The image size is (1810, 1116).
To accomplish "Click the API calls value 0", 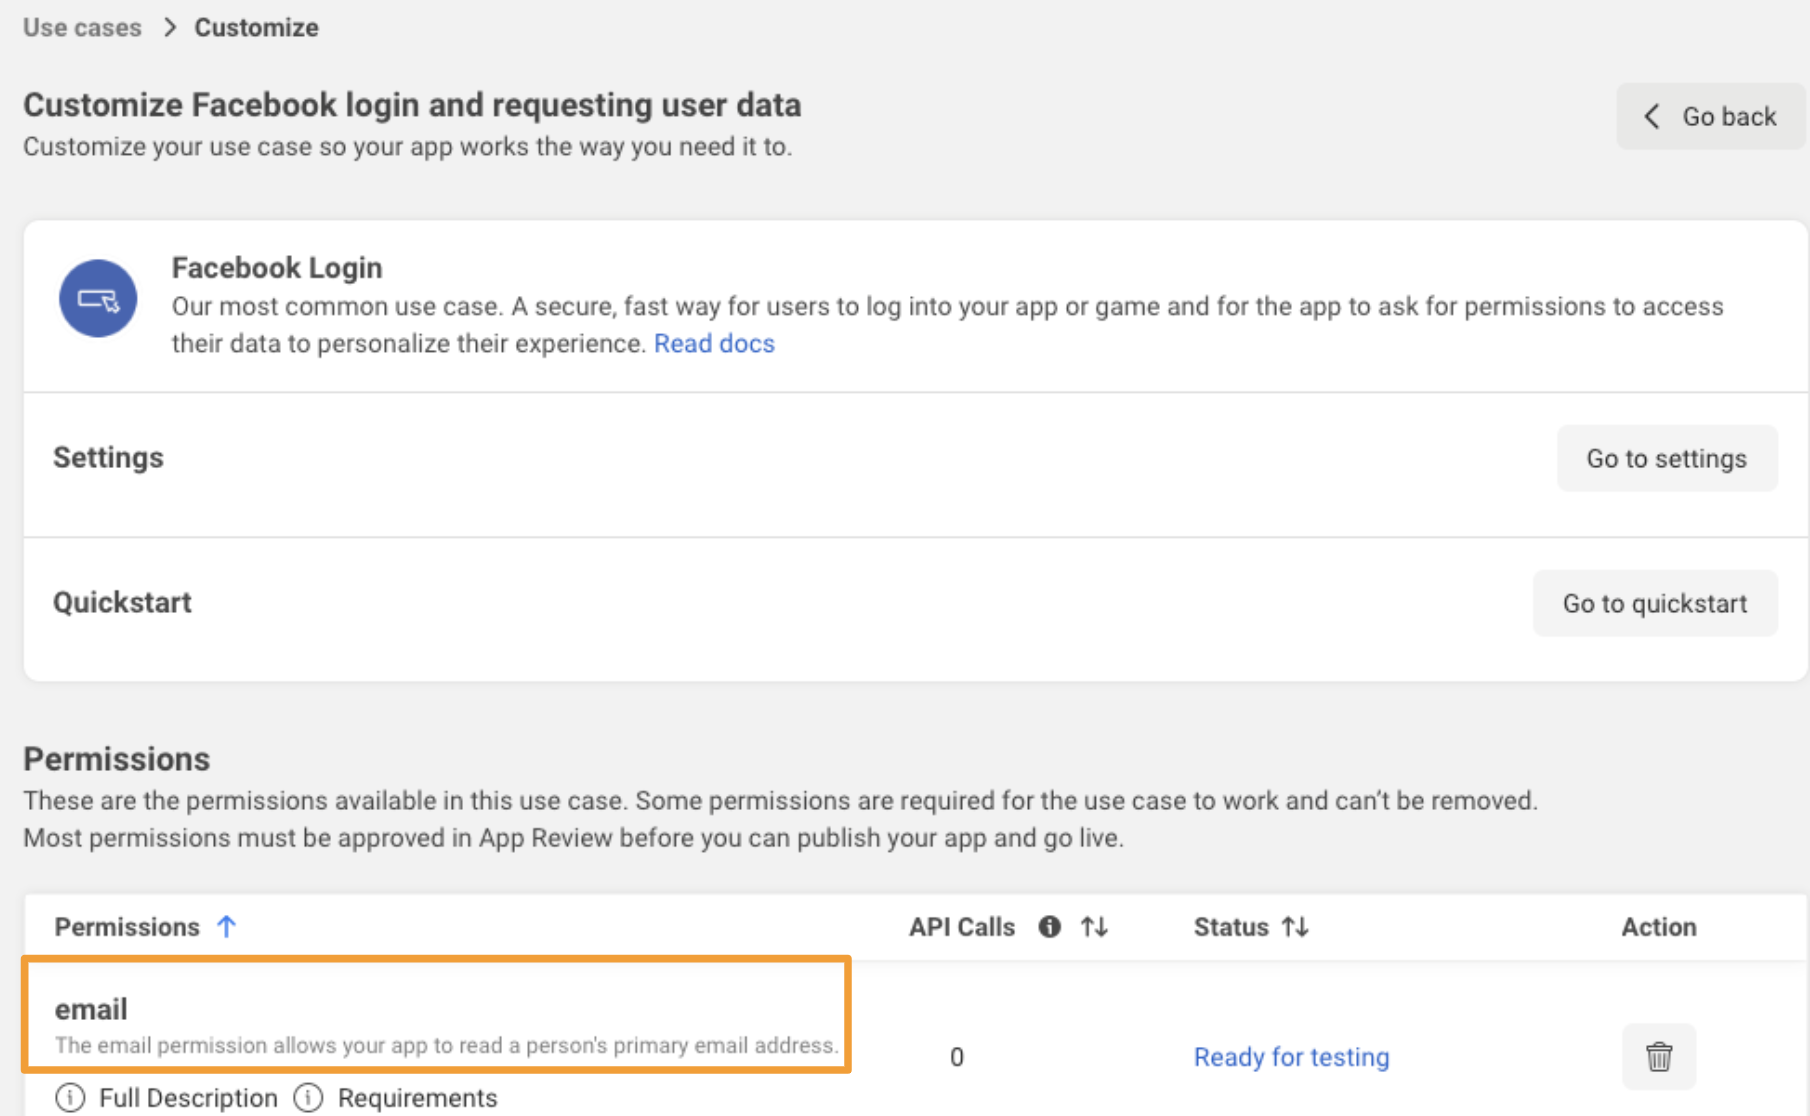I will click(x=957, y=1057).
